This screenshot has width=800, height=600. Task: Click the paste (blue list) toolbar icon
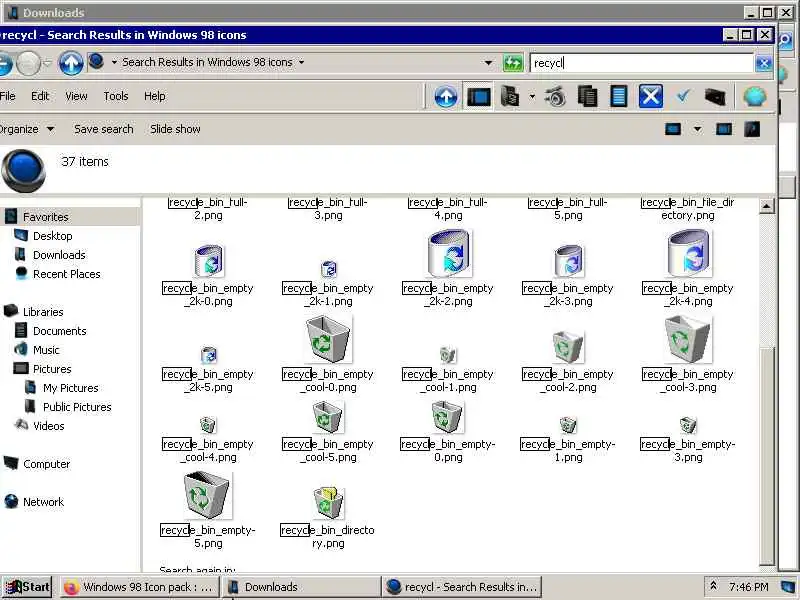(618, 96)
